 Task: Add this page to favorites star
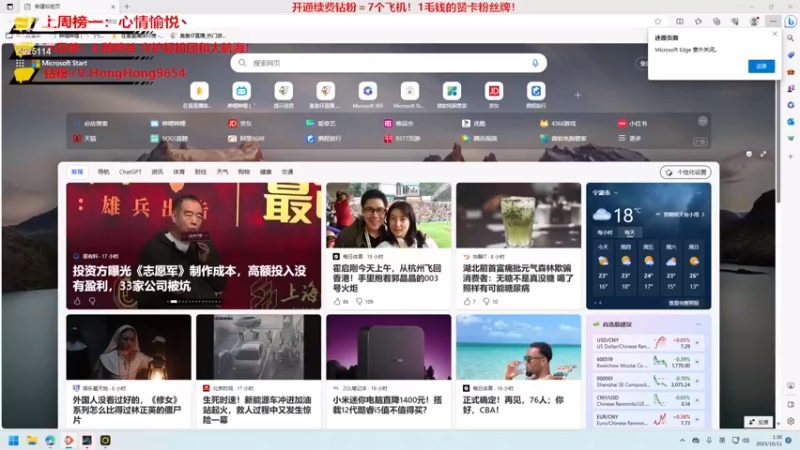click(658, 21)
